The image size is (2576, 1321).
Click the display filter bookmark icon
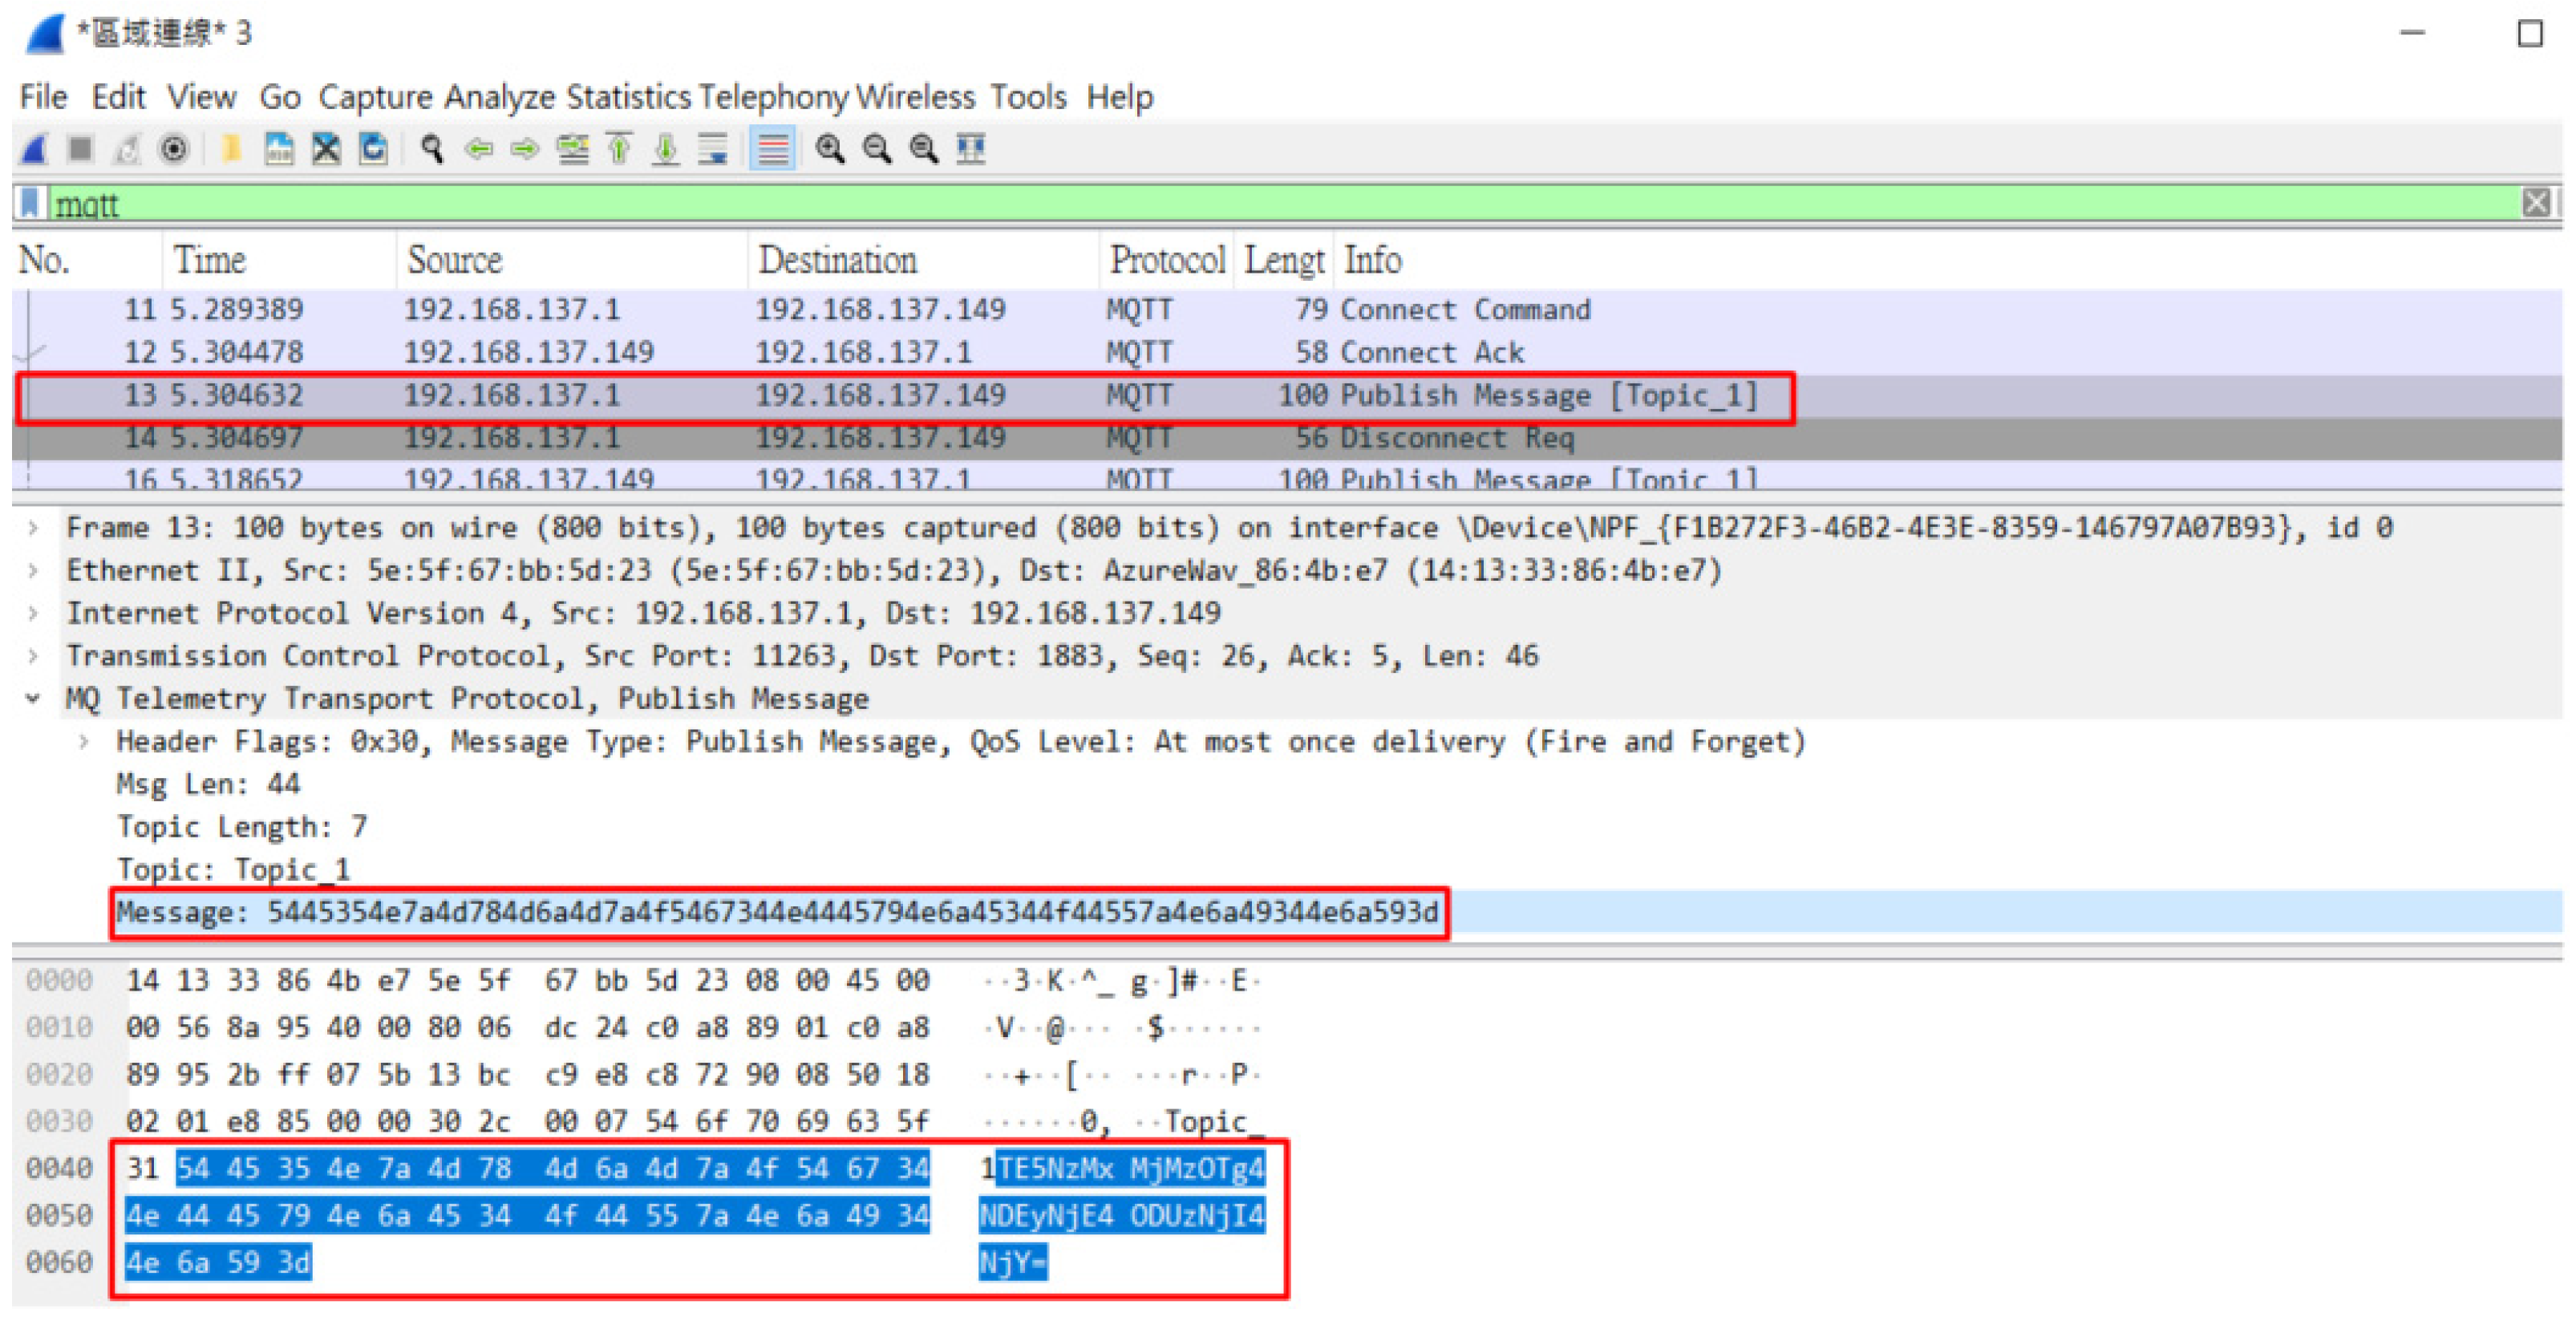[31, 204]
